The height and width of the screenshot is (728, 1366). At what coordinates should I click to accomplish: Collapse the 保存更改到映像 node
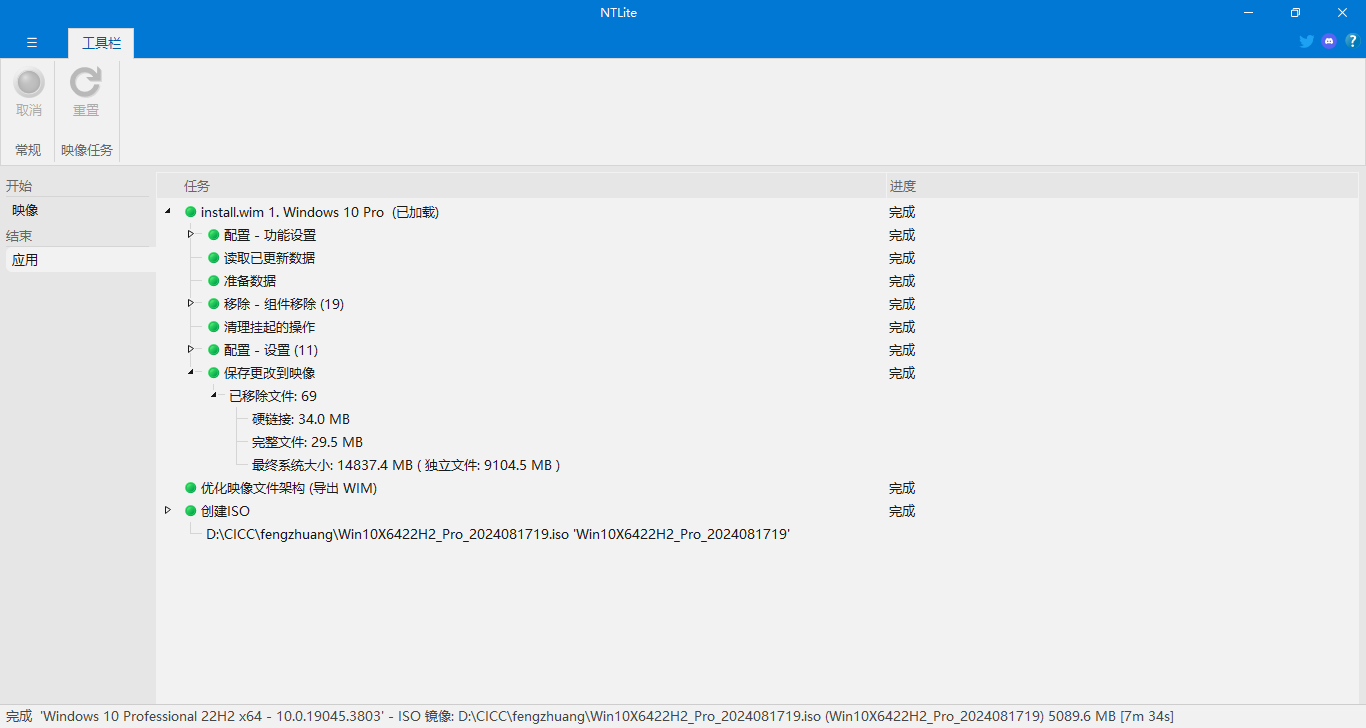(191, 373)
